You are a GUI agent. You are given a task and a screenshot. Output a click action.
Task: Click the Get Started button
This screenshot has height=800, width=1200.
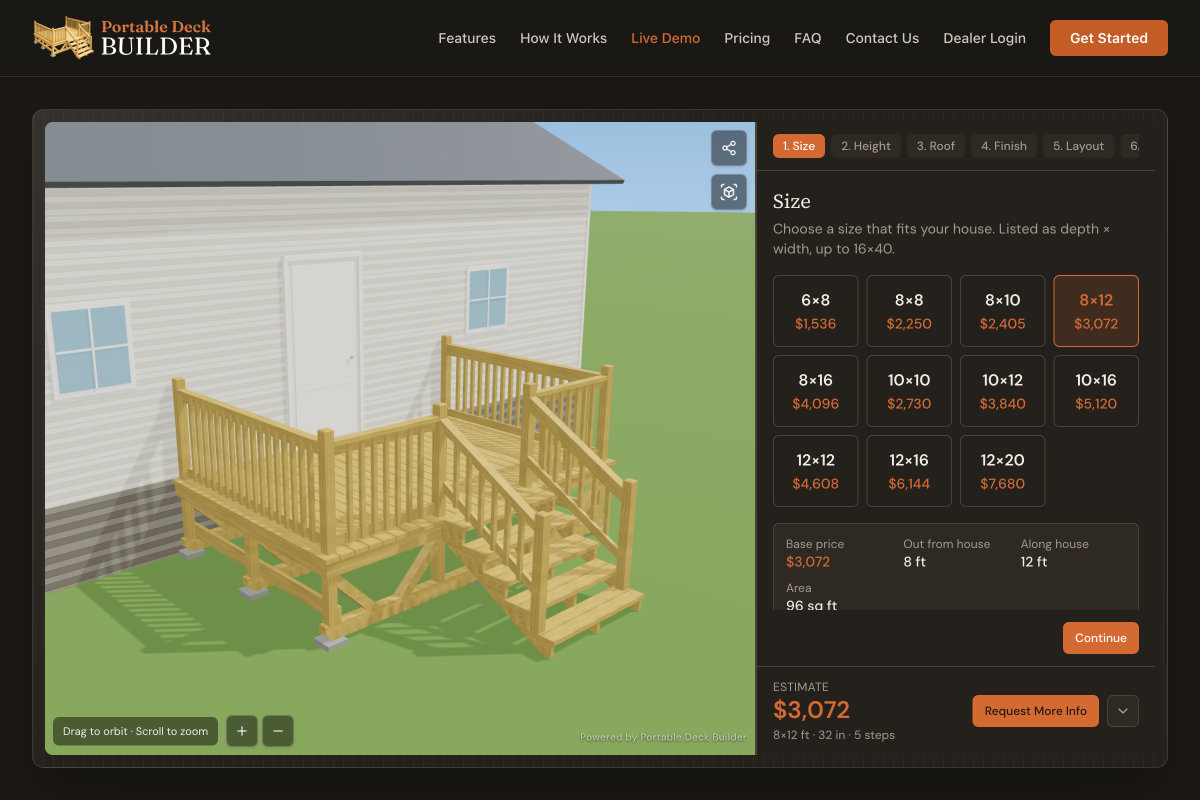point(1108,38)
